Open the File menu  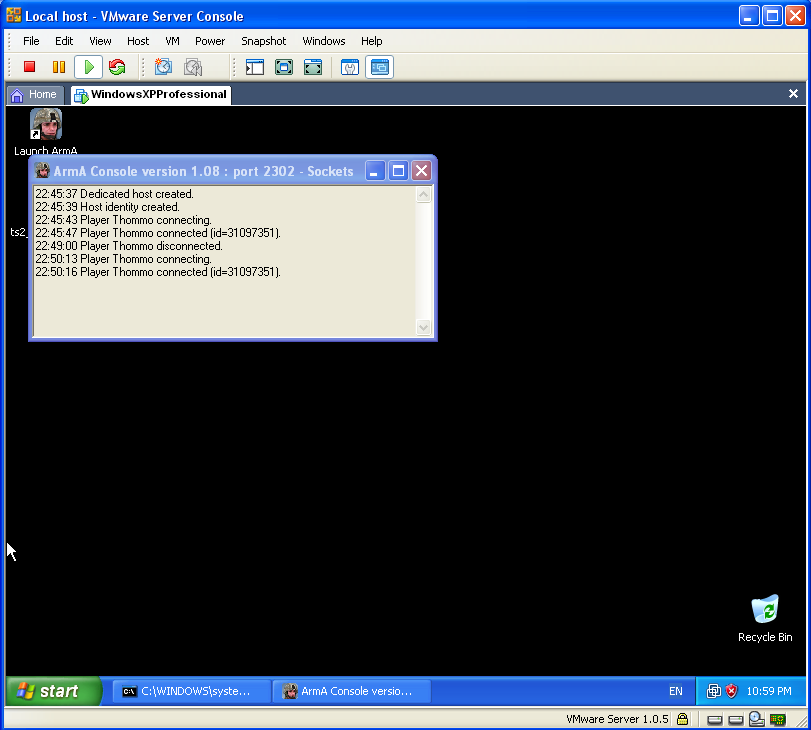pos(31,41)
